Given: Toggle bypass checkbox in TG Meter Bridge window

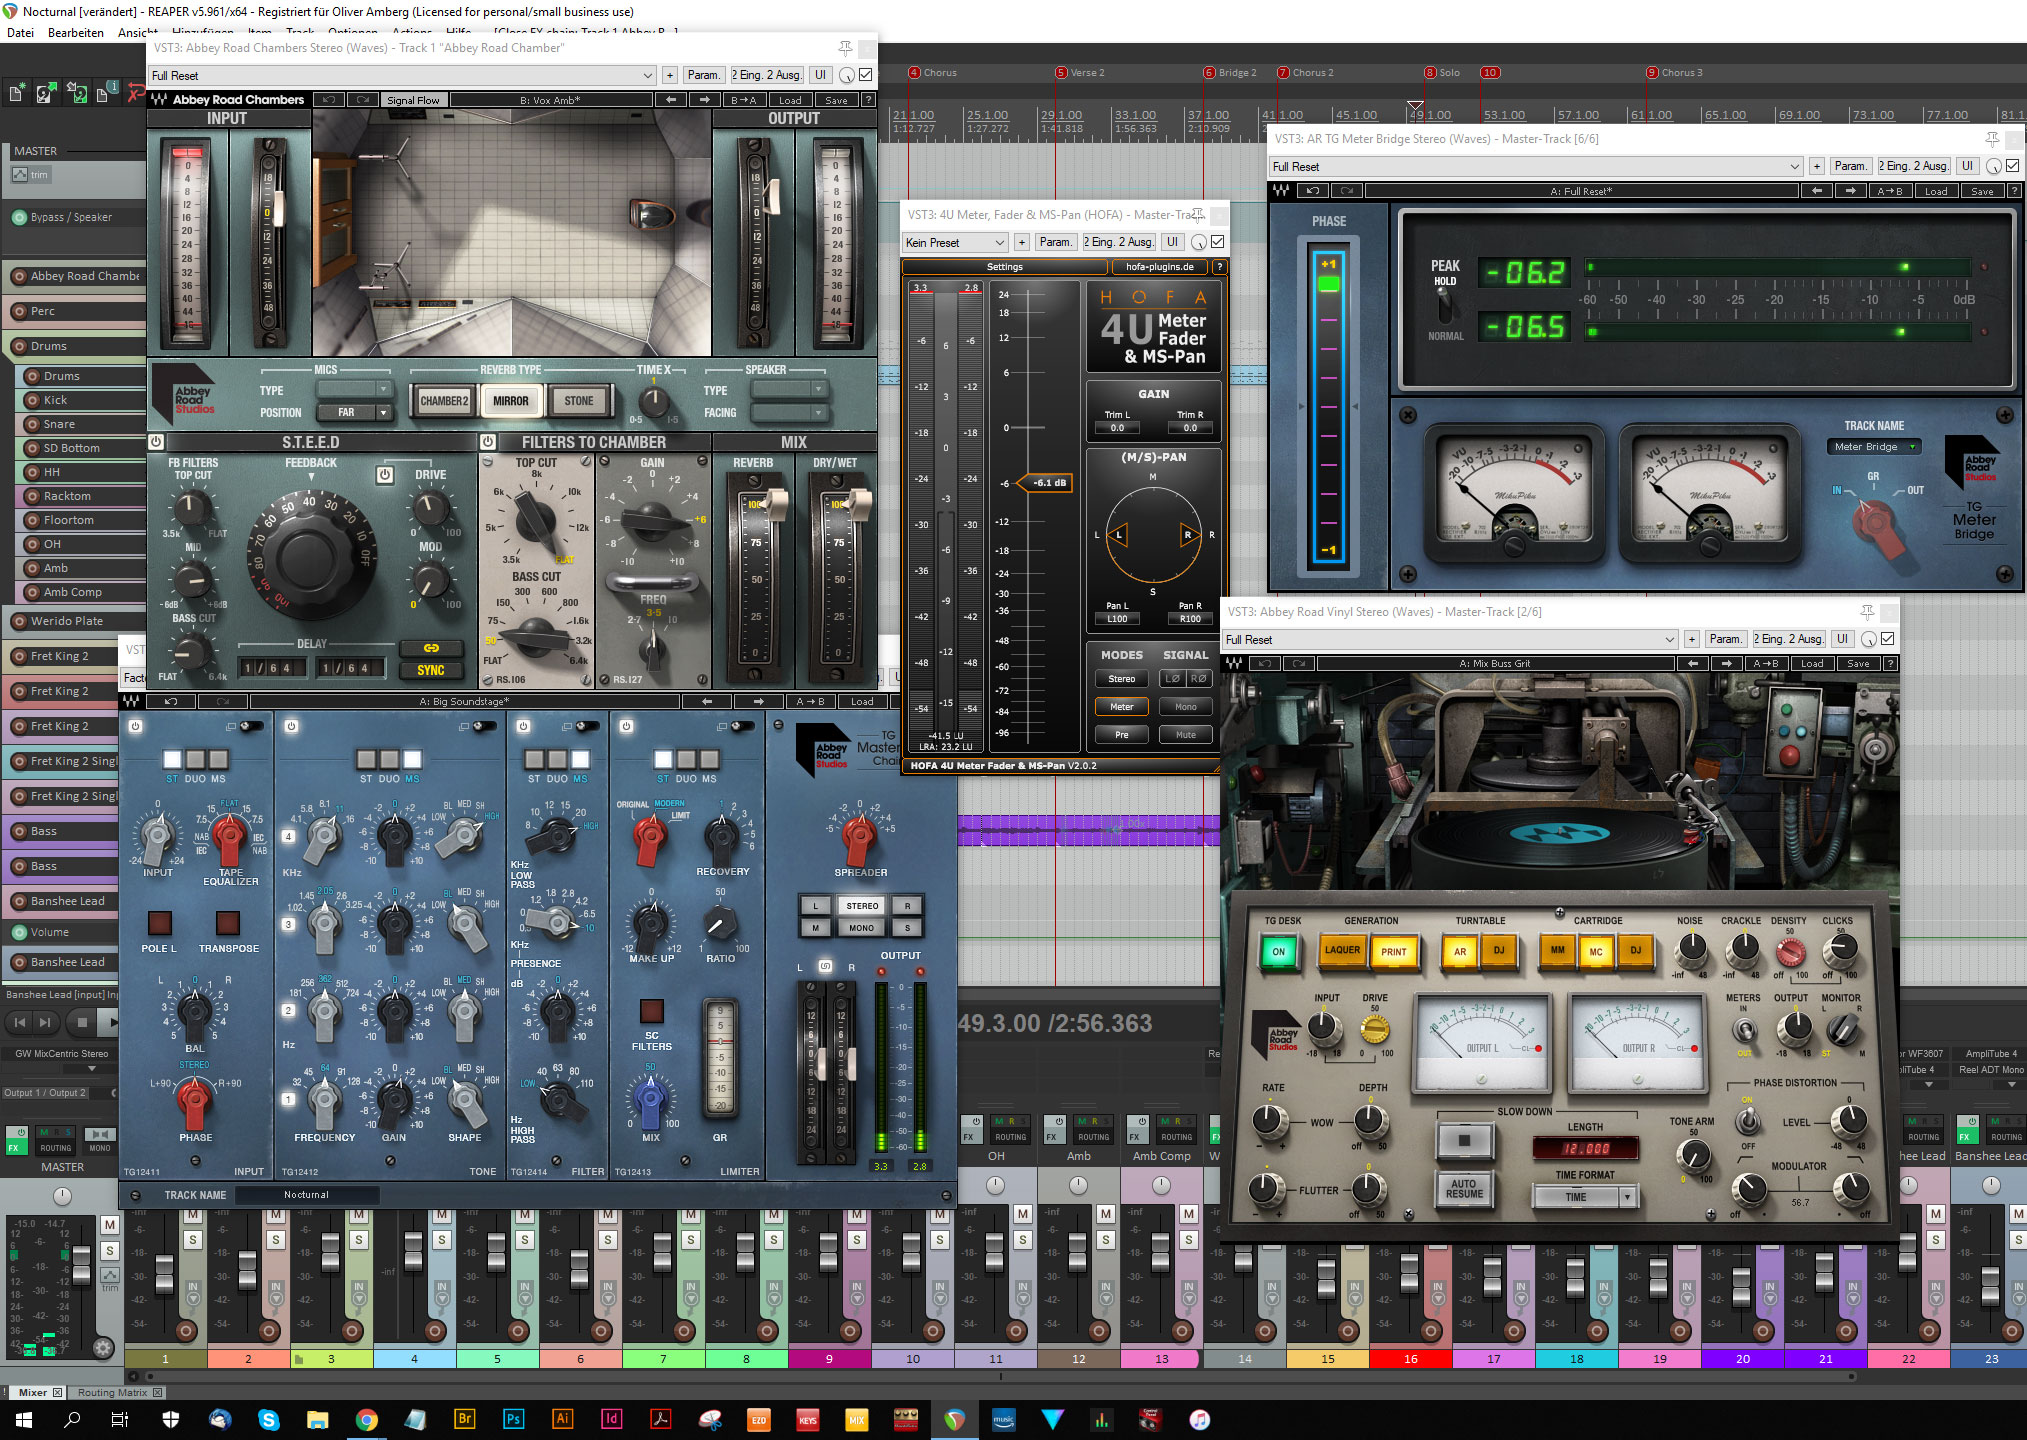Looking at the screenshot, I should click(x=2013, y=166).
